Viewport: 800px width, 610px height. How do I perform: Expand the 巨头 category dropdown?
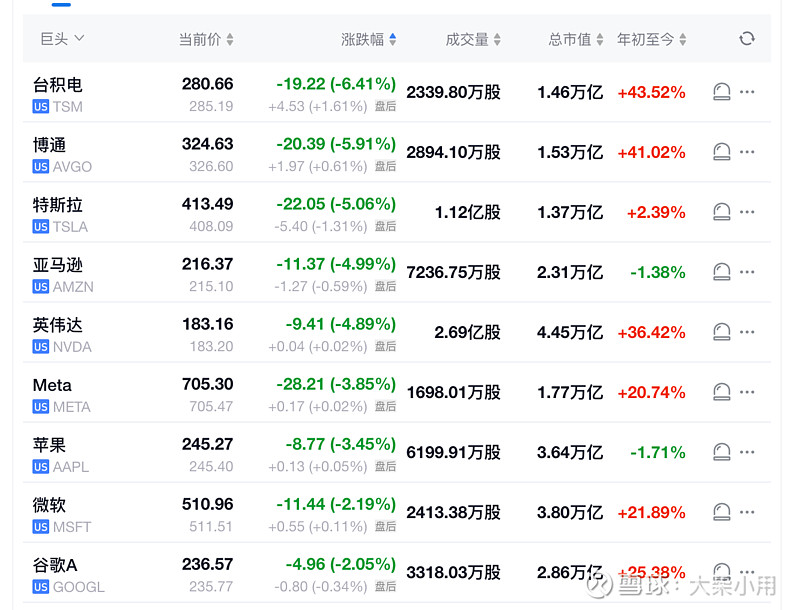[62, 39]
